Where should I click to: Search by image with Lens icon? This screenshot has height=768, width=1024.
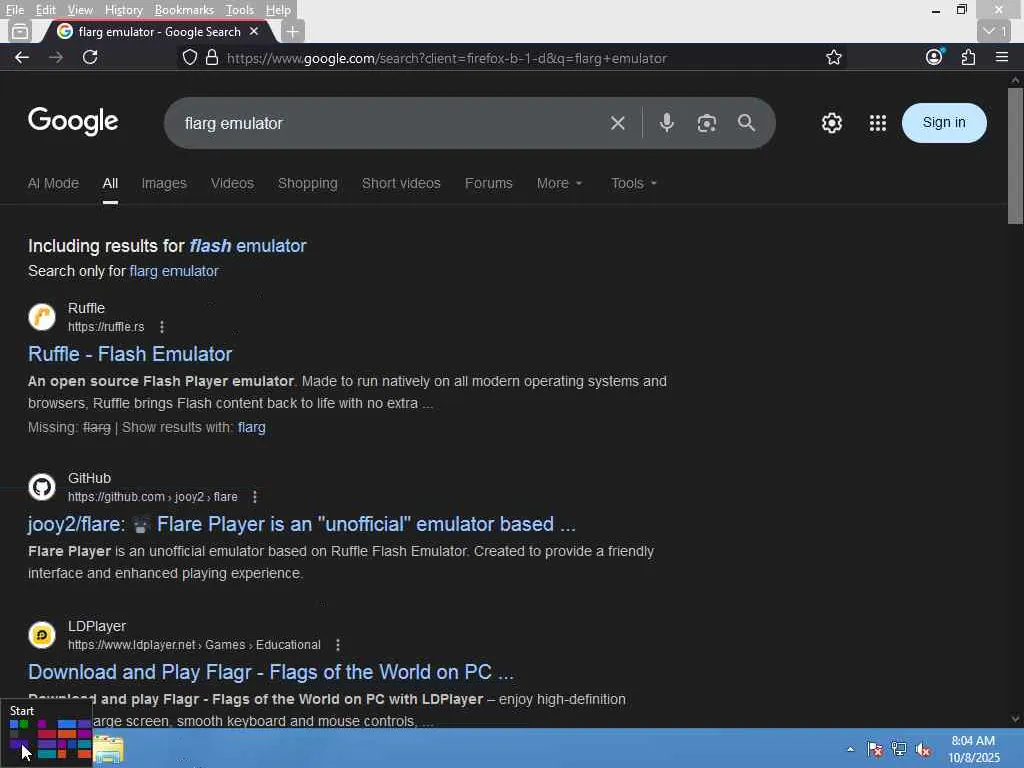tap(707, 123)
